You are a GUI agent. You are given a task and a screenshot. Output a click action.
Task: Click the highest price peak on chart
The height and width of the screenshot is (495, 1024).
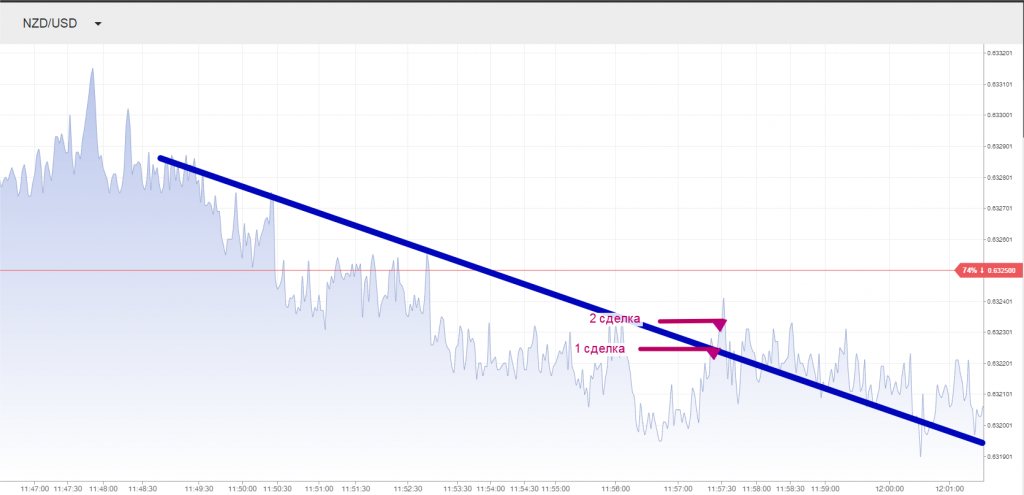92,70
